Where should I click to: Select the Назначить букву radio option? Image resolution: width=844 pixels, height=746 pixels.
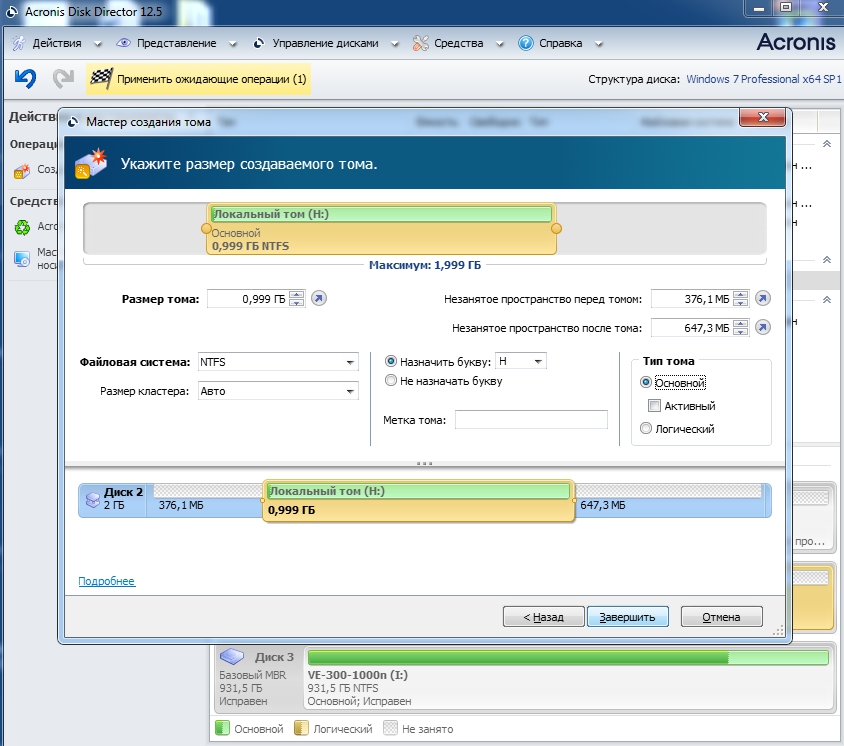[391, 361]
